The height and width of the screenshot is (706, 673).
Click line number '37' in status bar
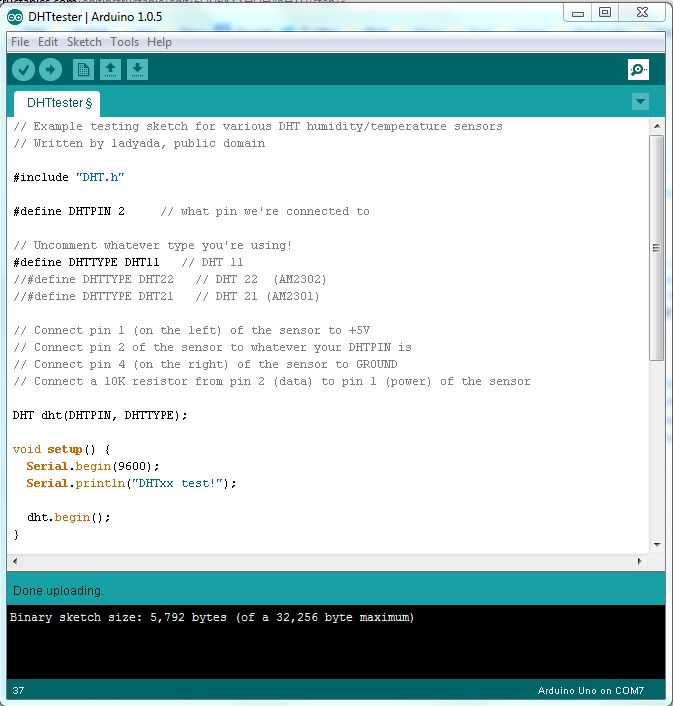point(18,691)
